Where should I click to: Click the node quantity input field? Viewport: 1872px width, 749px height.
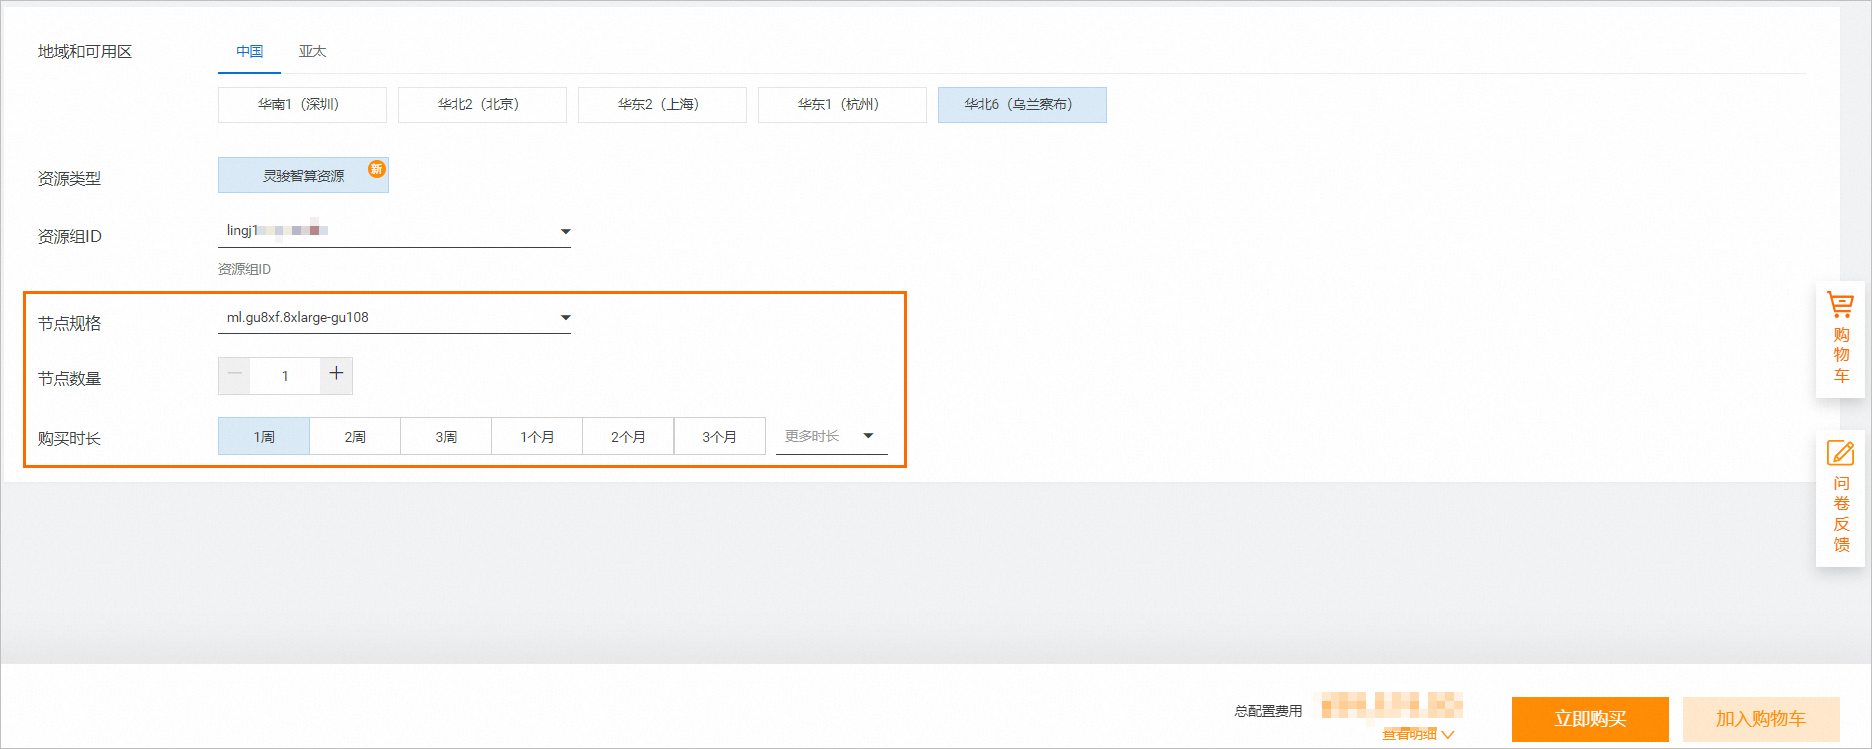pos(285,376)
